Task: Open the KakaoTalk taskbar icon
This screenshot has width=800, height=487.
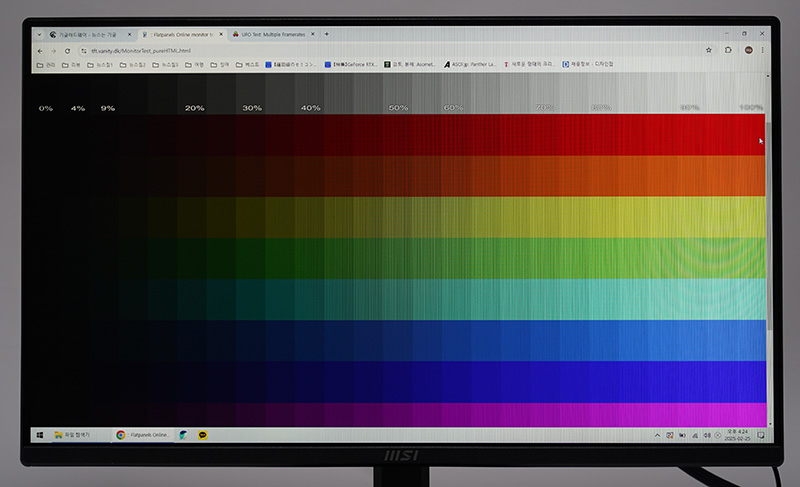Action: [x=203, y=435]
